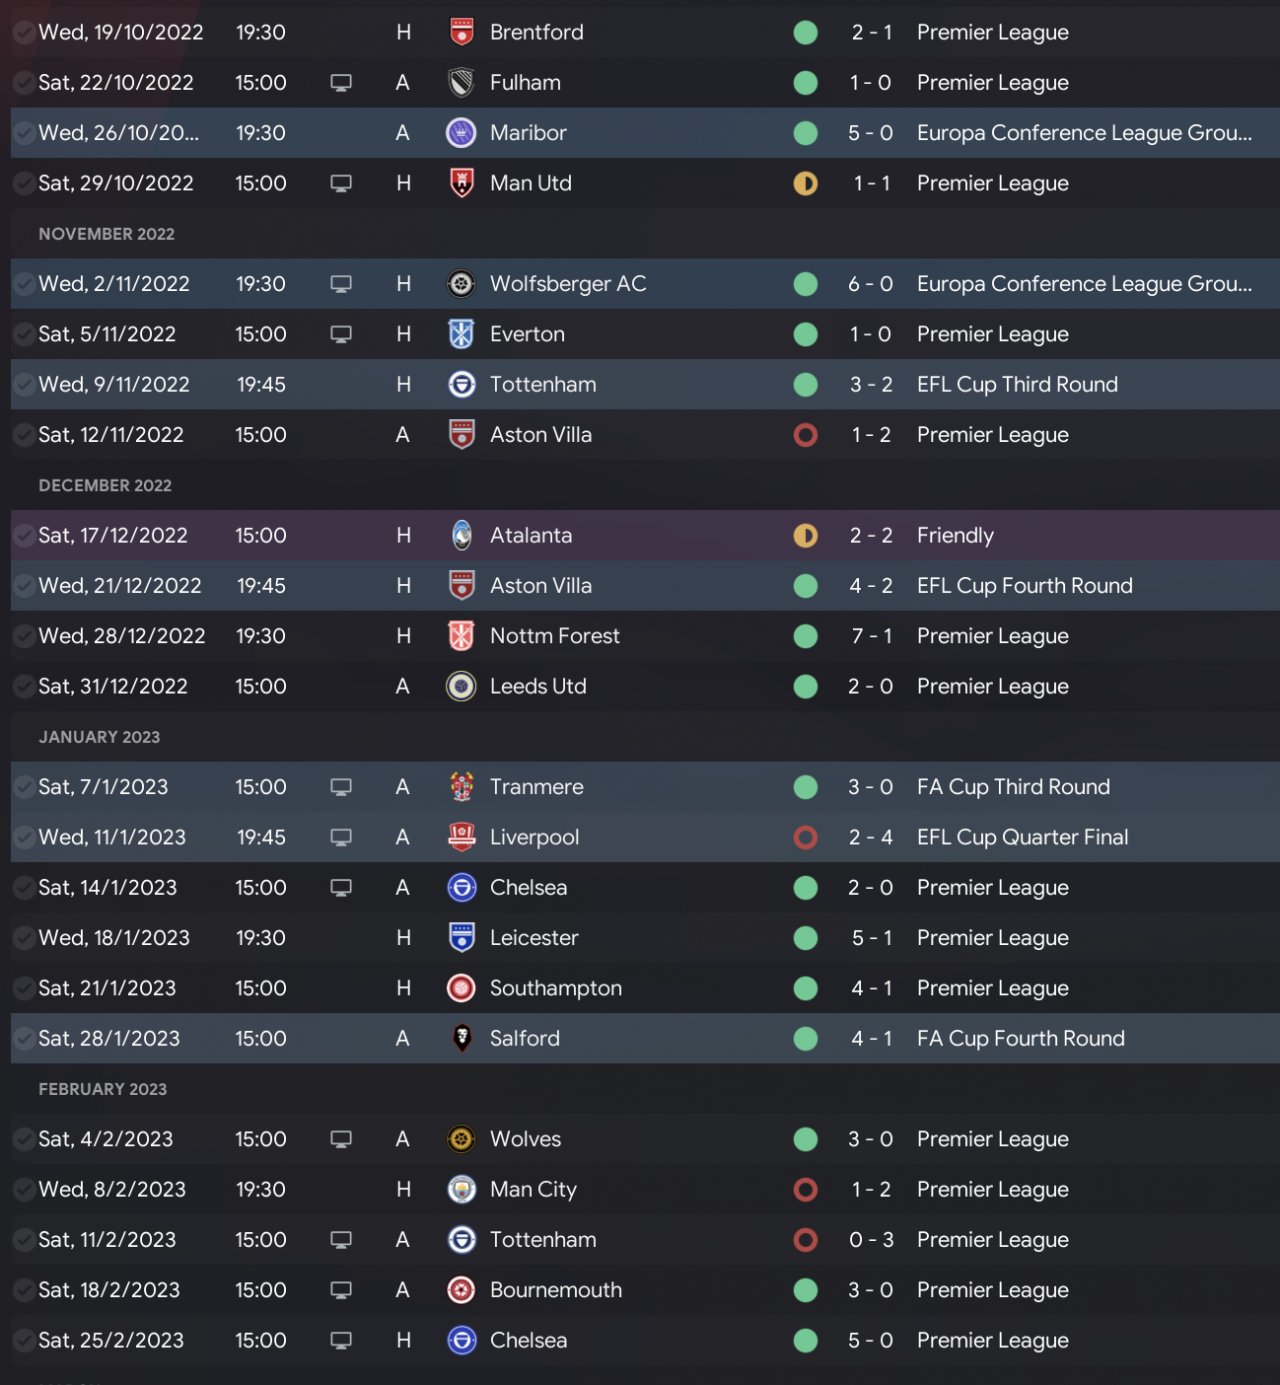Select the Tranmere club crest
The image size is (1280, 1385).
(461, 787)
